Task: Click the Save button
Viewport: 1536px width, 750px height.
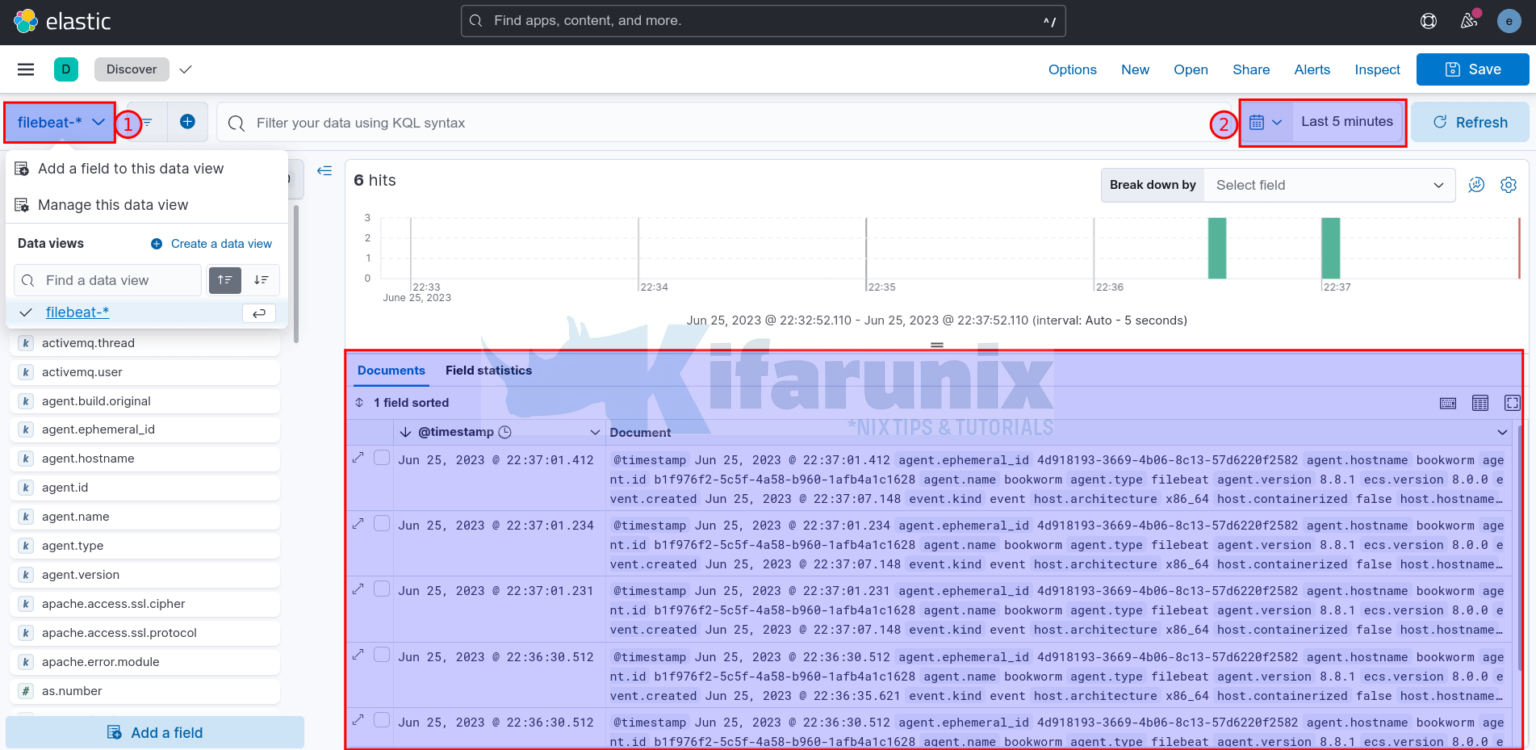Action: click(1472, 69)
